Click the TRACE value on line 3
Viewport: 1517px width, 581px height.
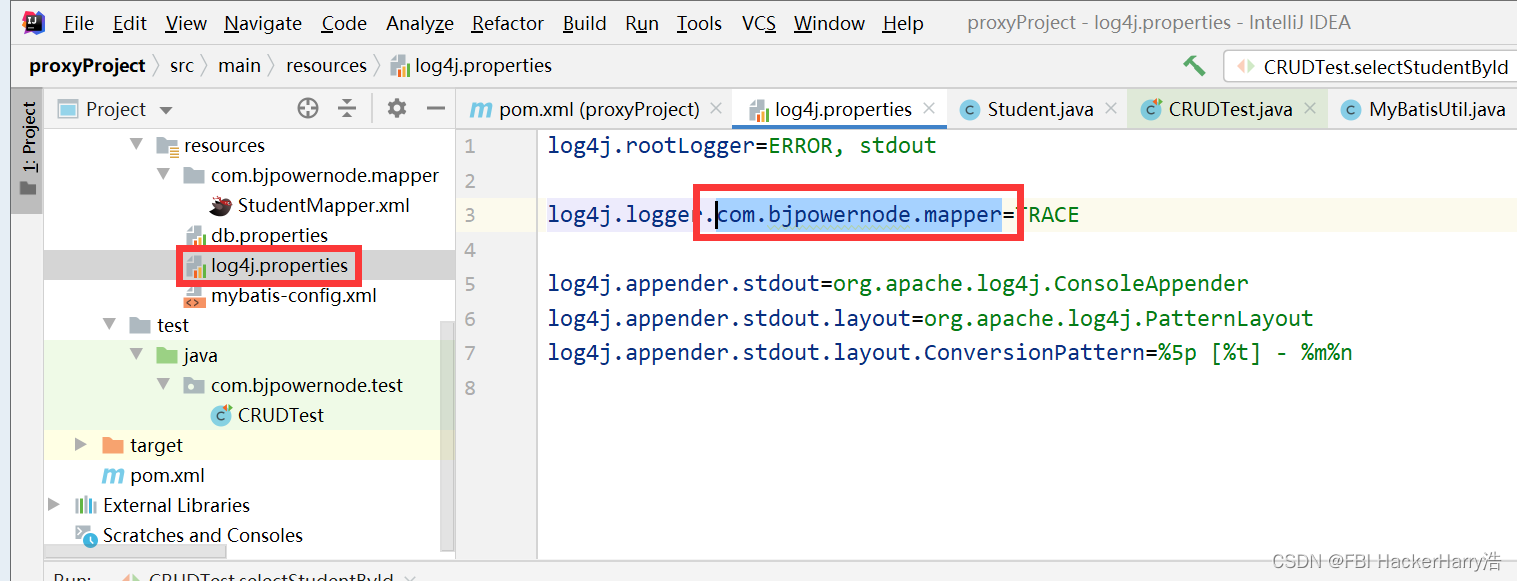coord(1047,215)
